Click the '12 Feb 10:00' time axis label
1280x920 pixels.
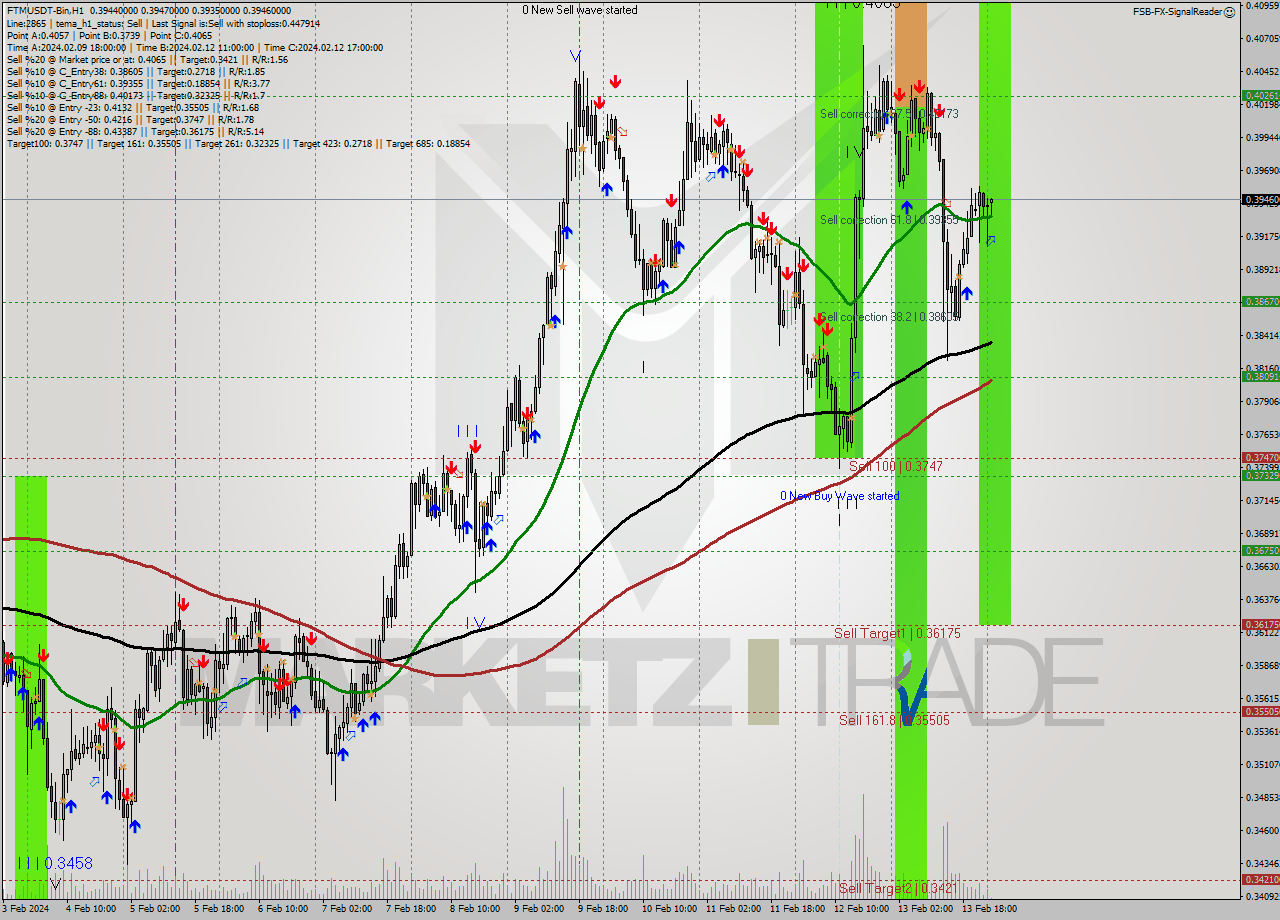861,909
